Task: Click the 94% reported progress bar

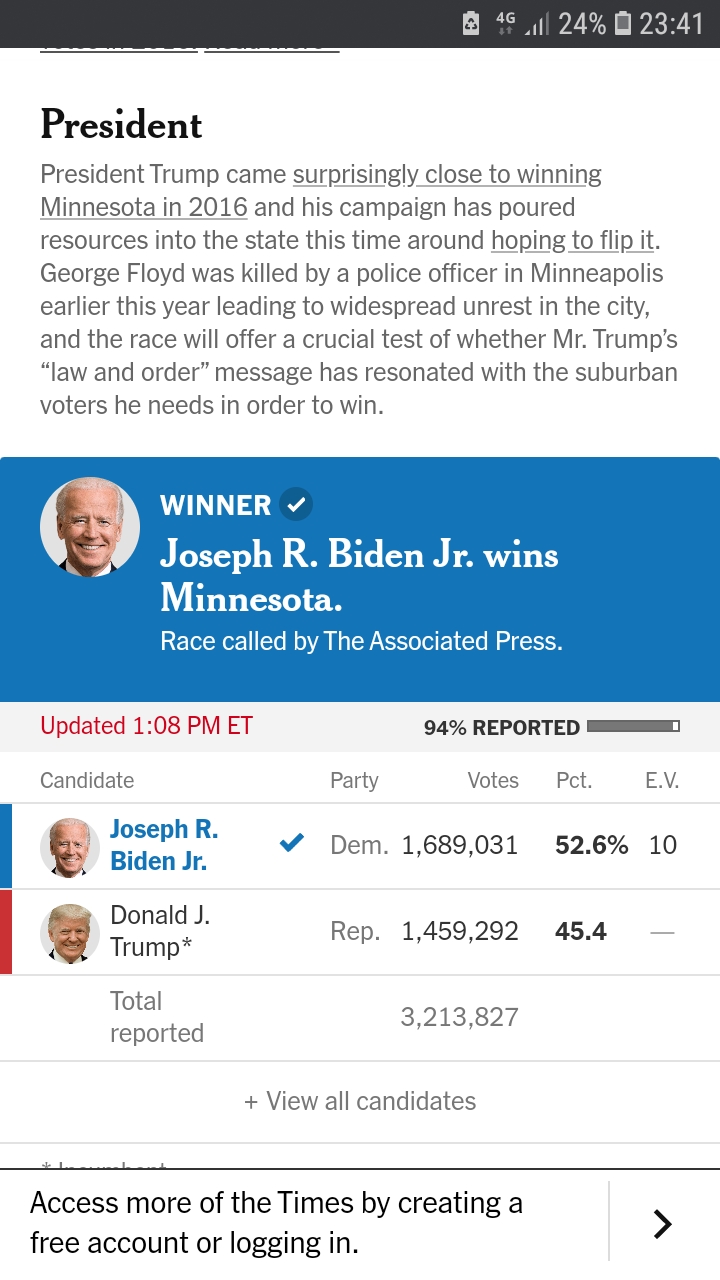Action: coord(634,726)
